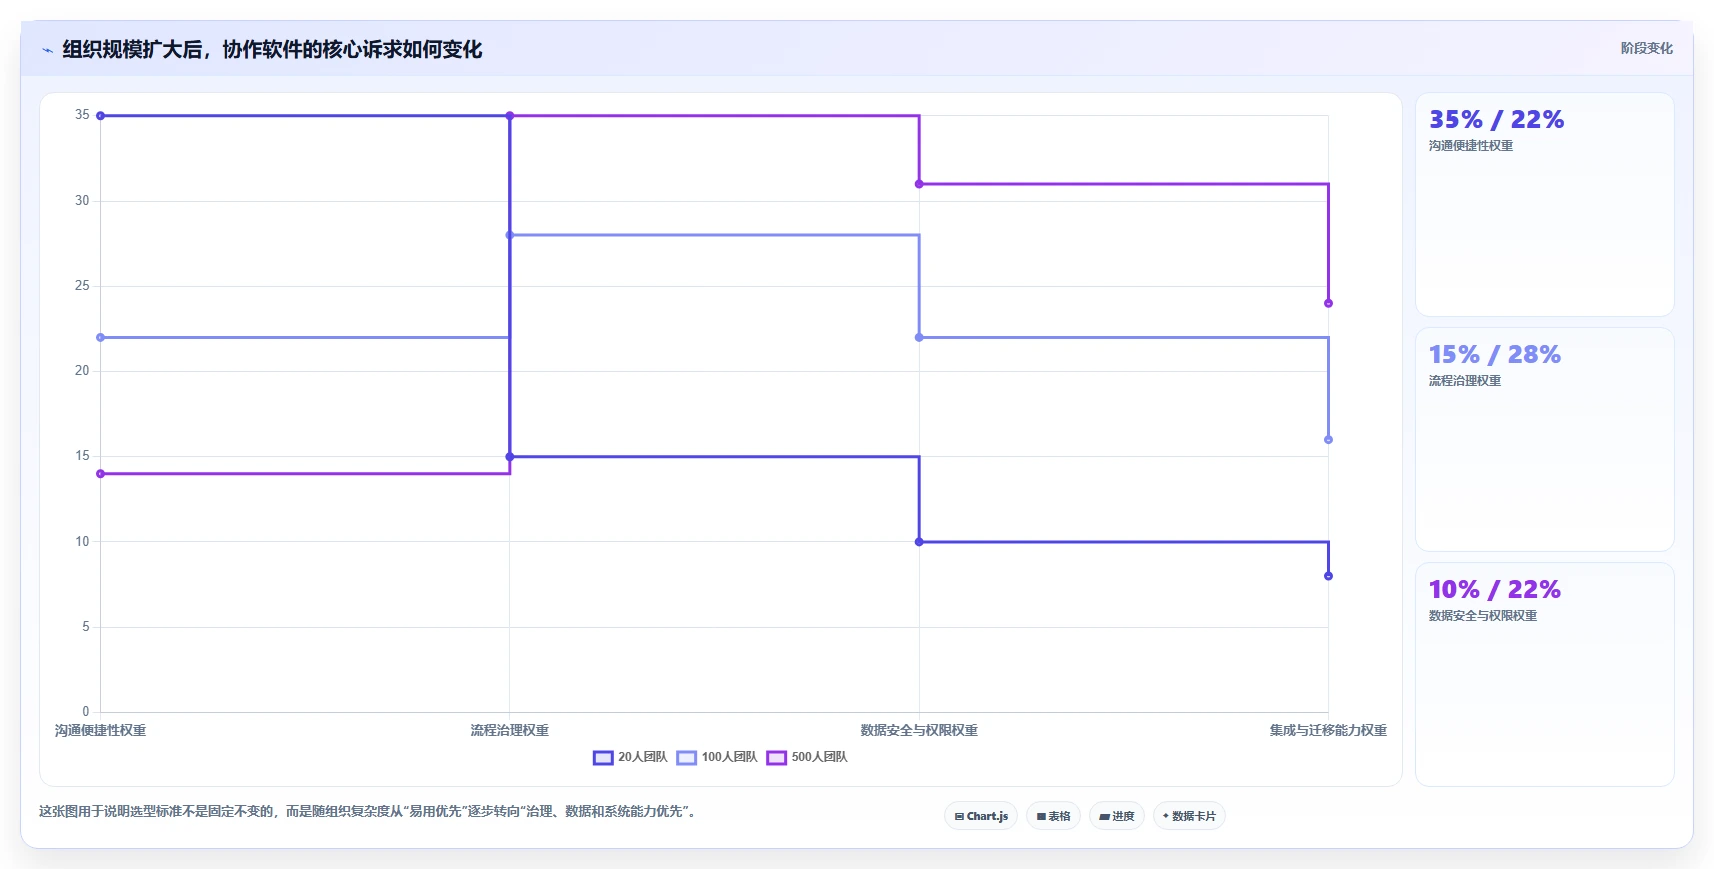Click the 流程治理权重 x-axis label

(x=510, y=731)
